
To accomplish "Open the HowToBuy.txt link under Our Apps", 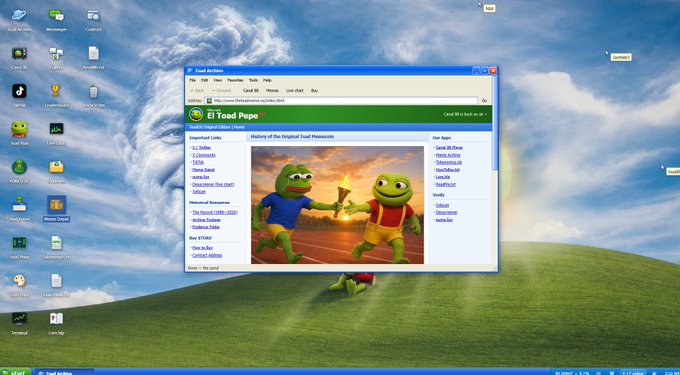I will (448, 170).
